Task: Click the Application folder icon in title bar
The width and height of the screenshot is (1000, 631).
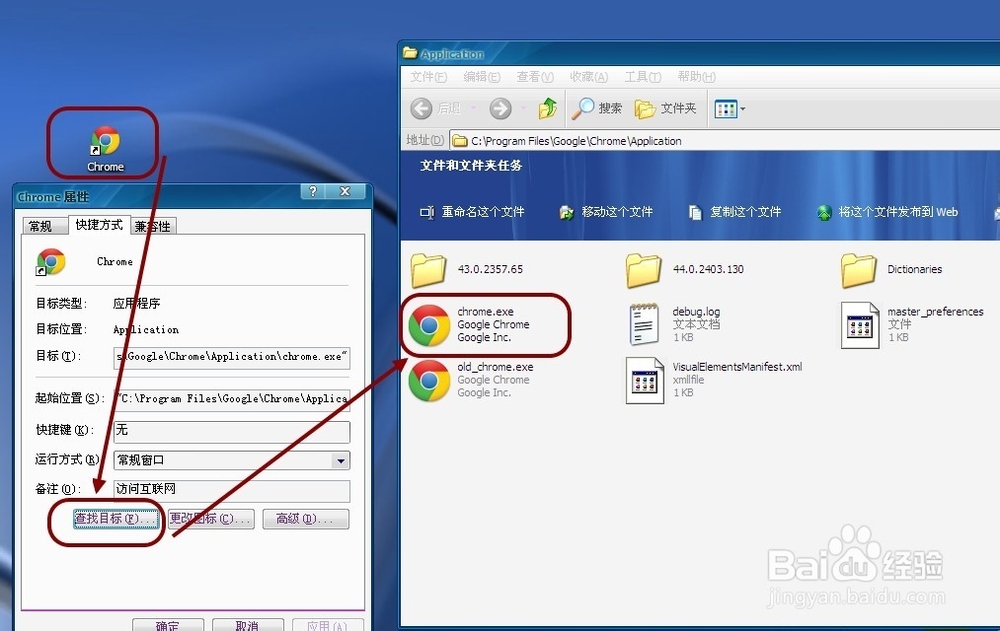Action: (410, 54)
